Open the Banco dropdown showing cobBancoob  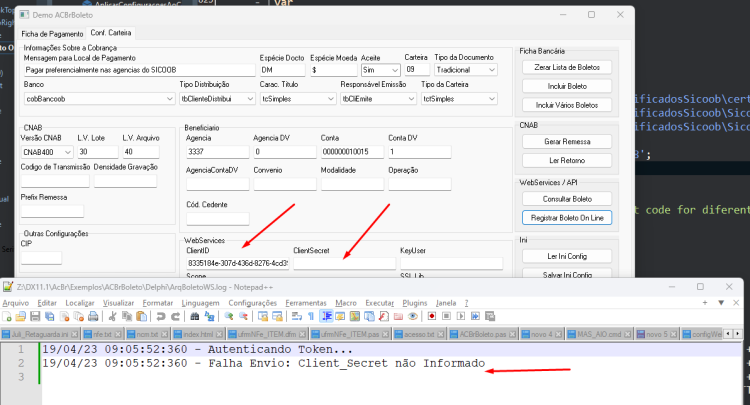[99, 99]
